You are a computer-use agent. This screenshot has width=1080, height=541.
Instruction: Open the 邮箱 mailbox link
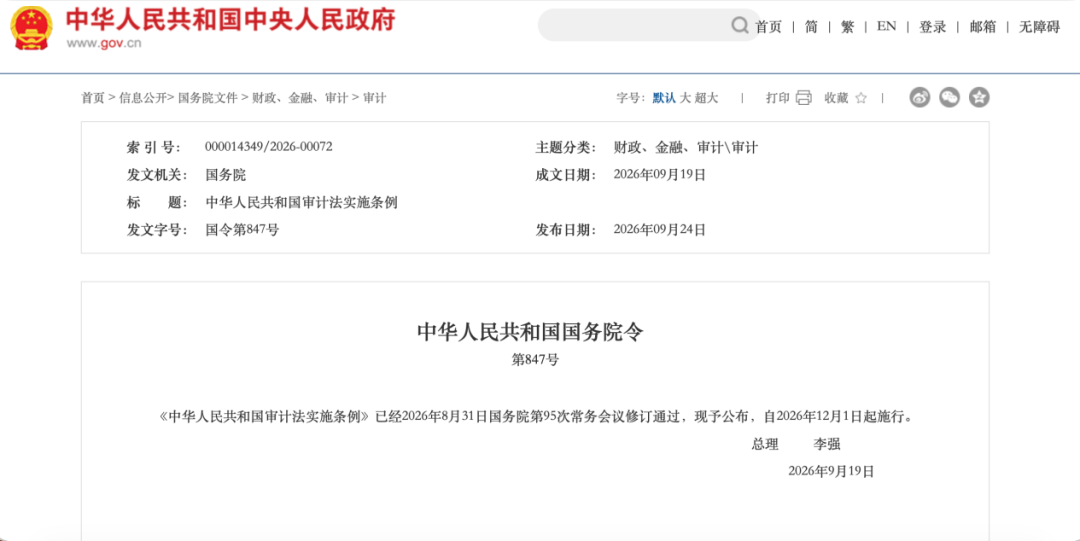click(983, 27)
